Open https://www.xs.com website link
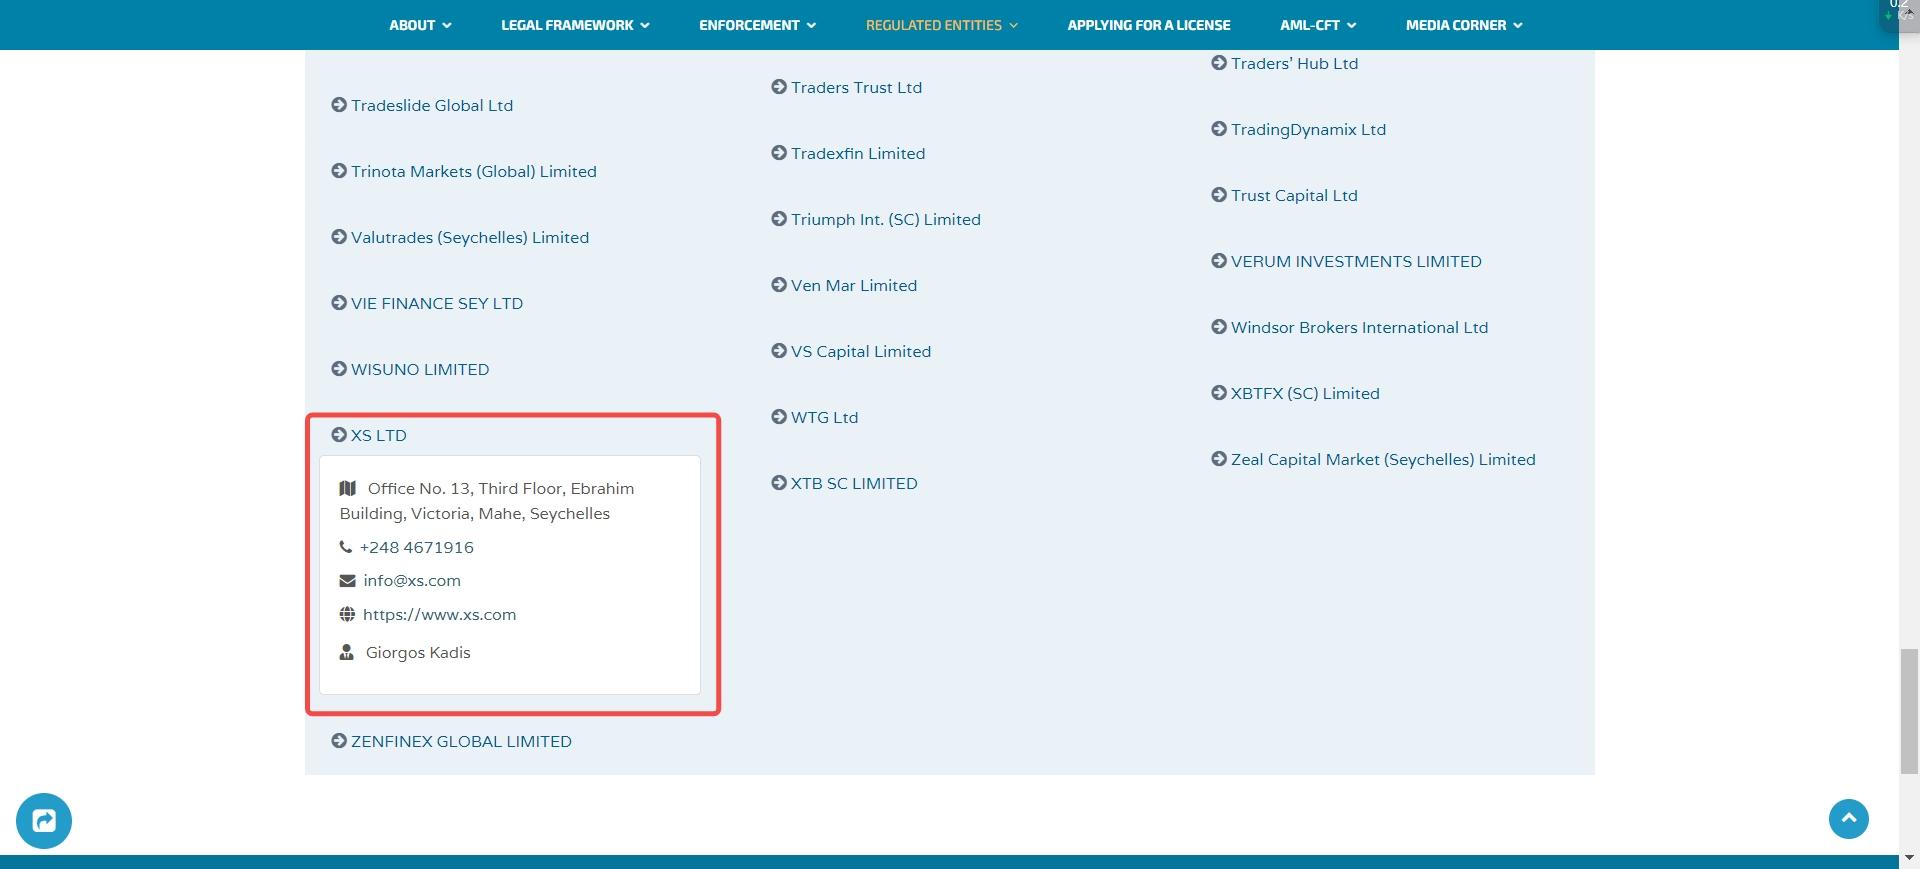Viewport: 1920px width, 869px height. coord(440,614)
